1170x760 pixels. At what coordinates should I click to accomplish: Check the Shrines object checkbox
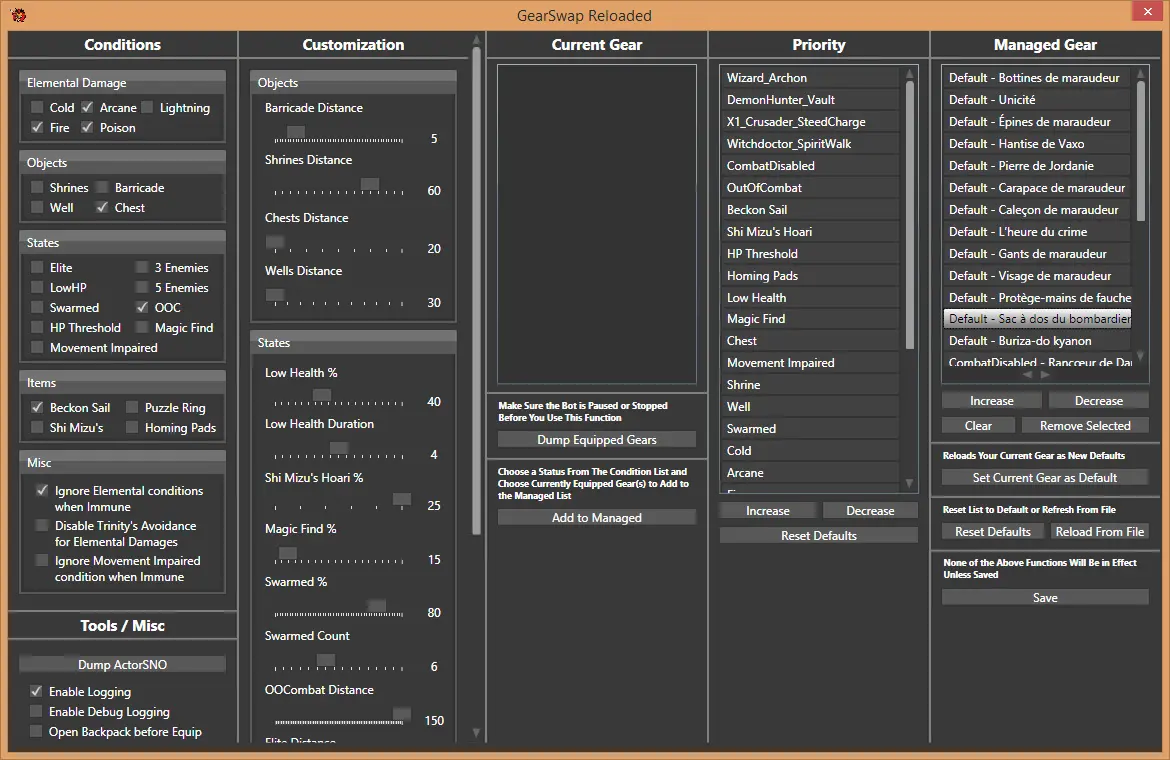[37, 188]
